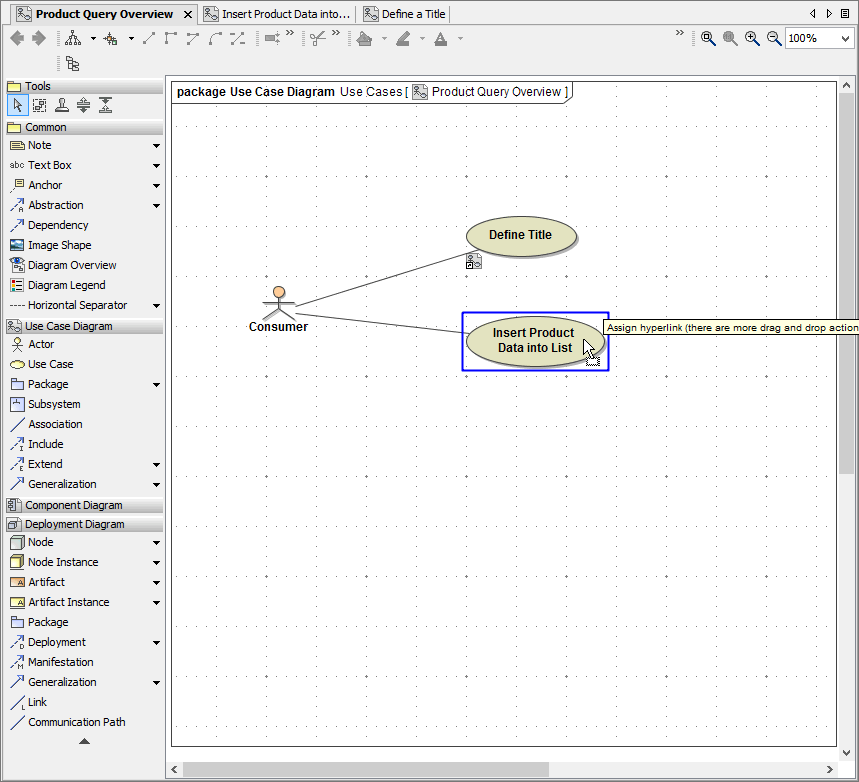This screenshot has width=859, height=782.
Task: Select the arrow Selection tool
Action: pos(17,106)
